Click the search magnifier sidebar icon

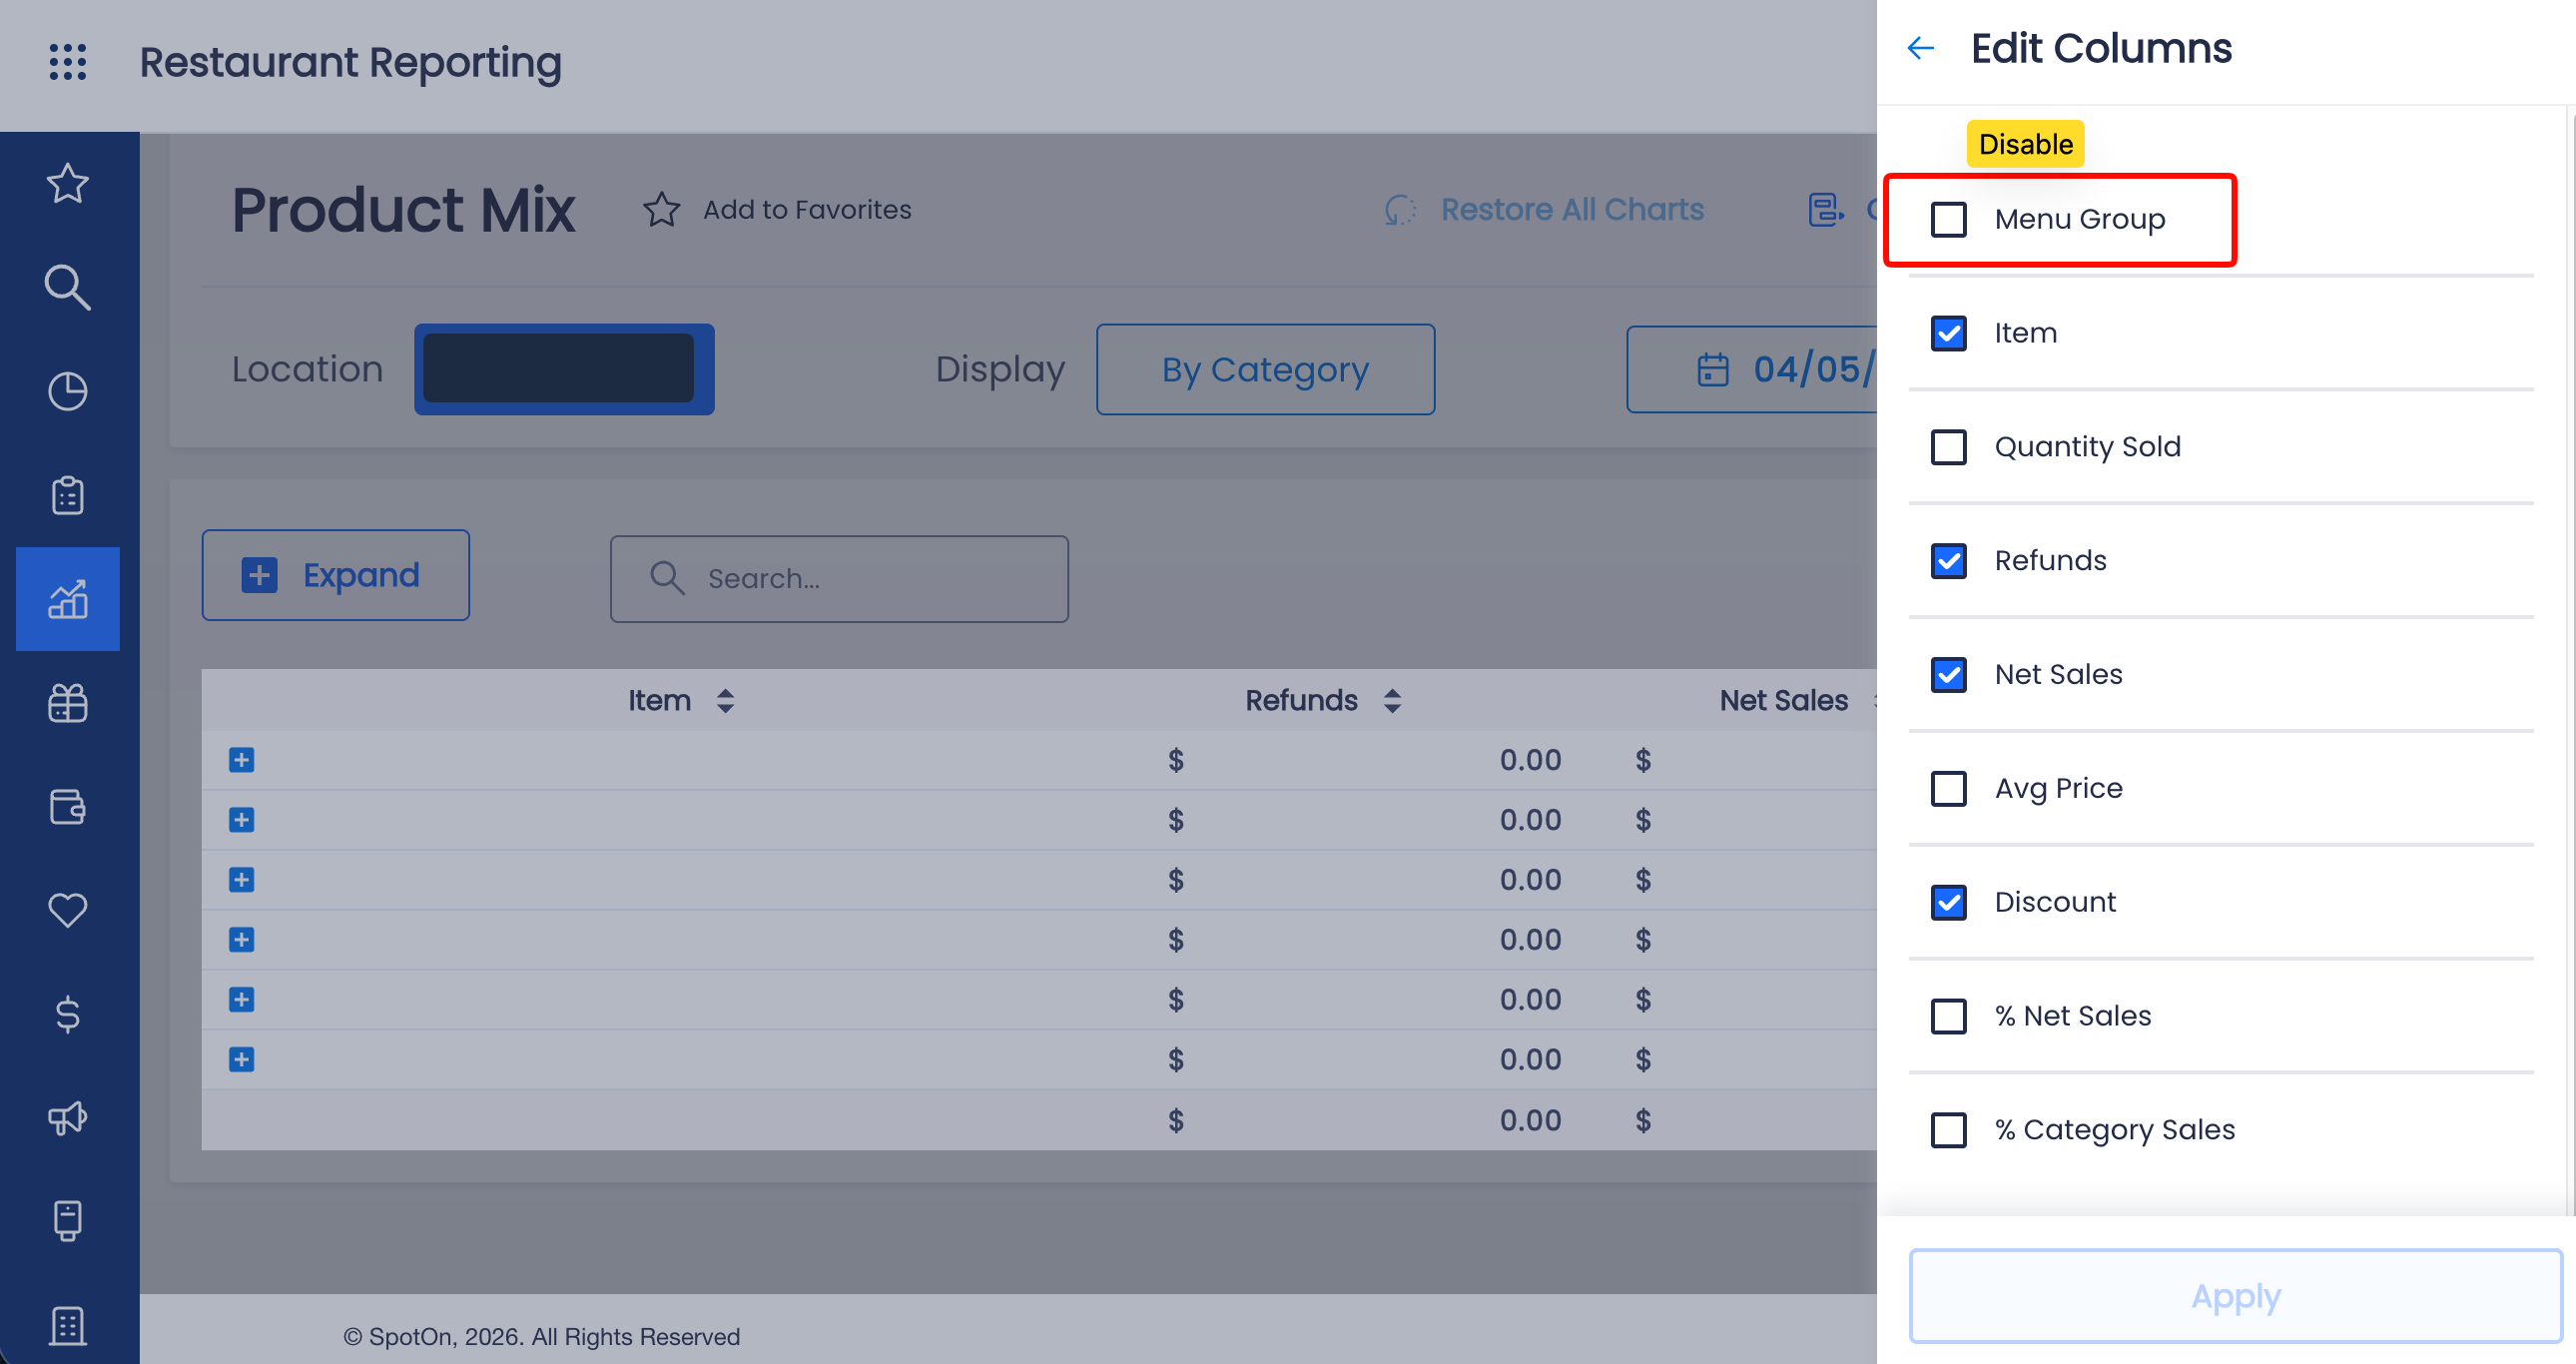pyautogui.click(x=68, y=288)
